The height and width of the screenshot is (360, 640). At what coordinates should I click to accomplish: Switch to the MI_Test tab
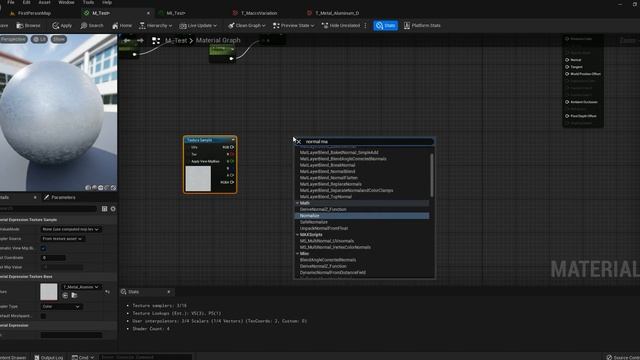(x=176, y=13)
